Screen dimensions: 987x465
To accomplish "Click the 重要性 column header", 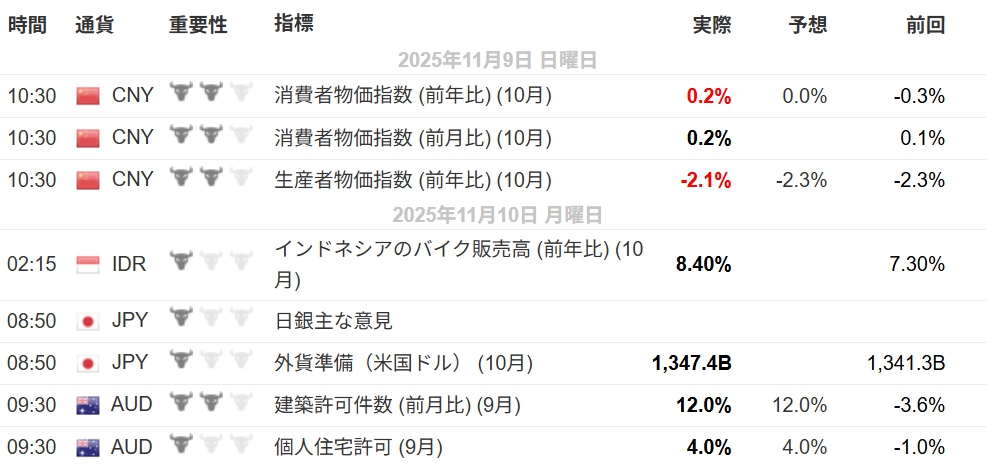I will click(199, 25).
